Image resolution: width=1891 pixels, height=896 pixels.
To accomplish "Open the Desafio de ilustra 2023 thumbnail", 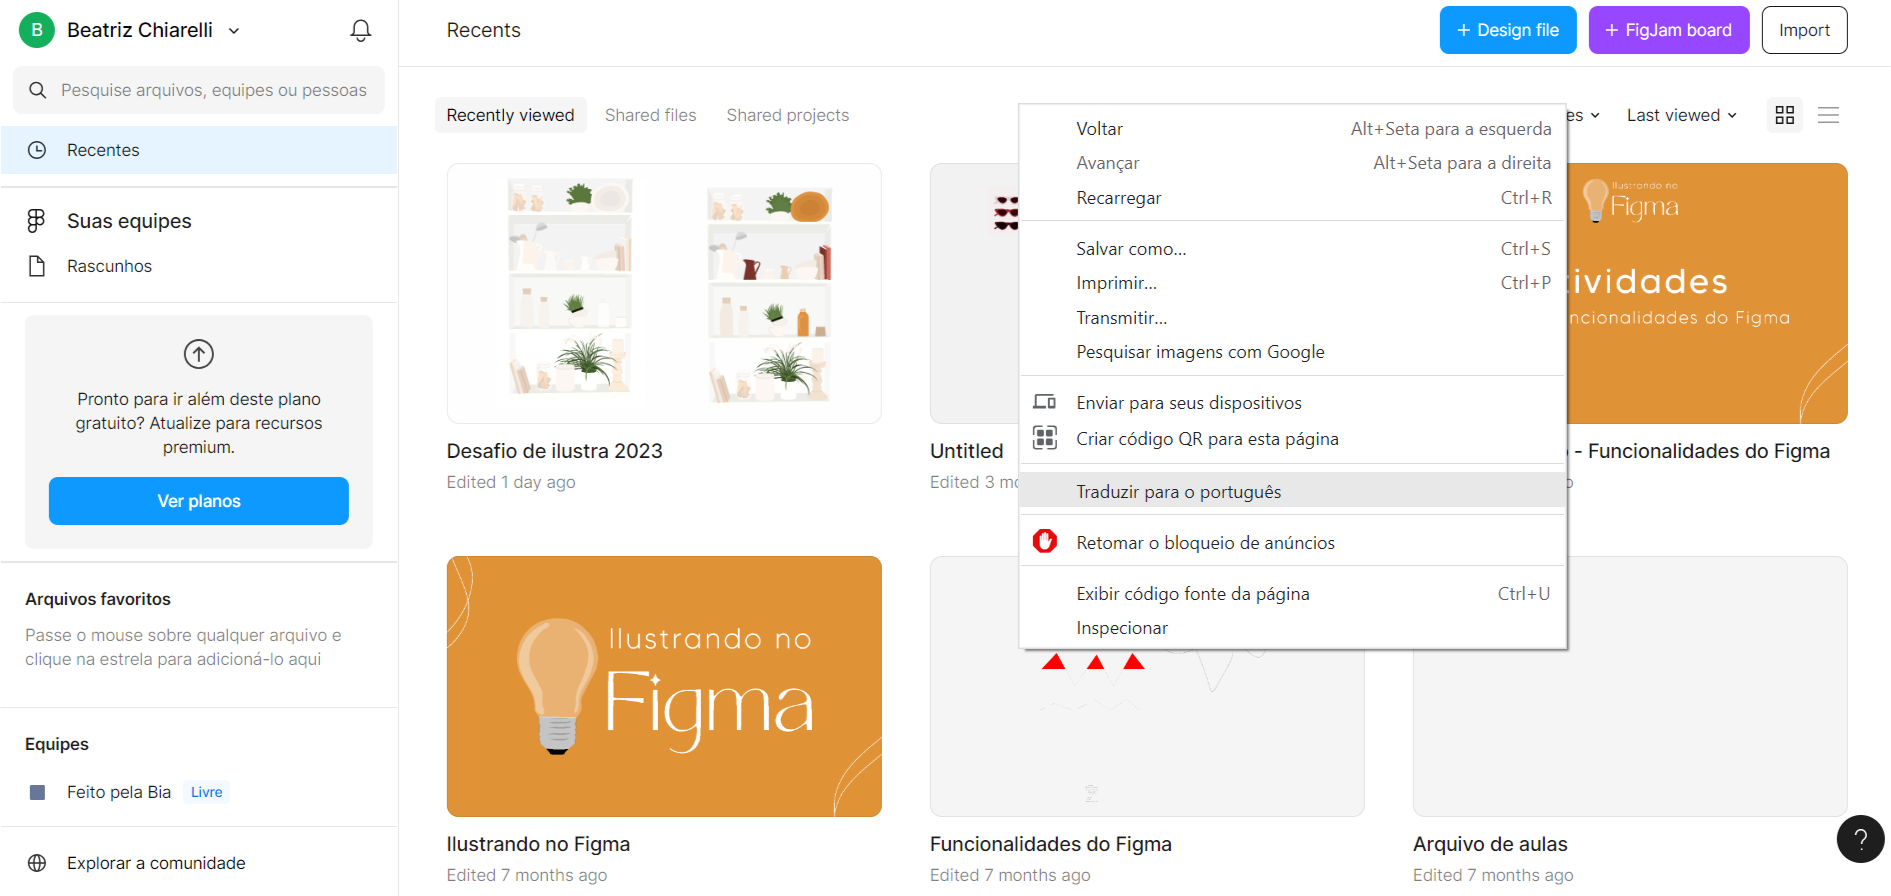I will pyautogui.click(x=663, y=293).
